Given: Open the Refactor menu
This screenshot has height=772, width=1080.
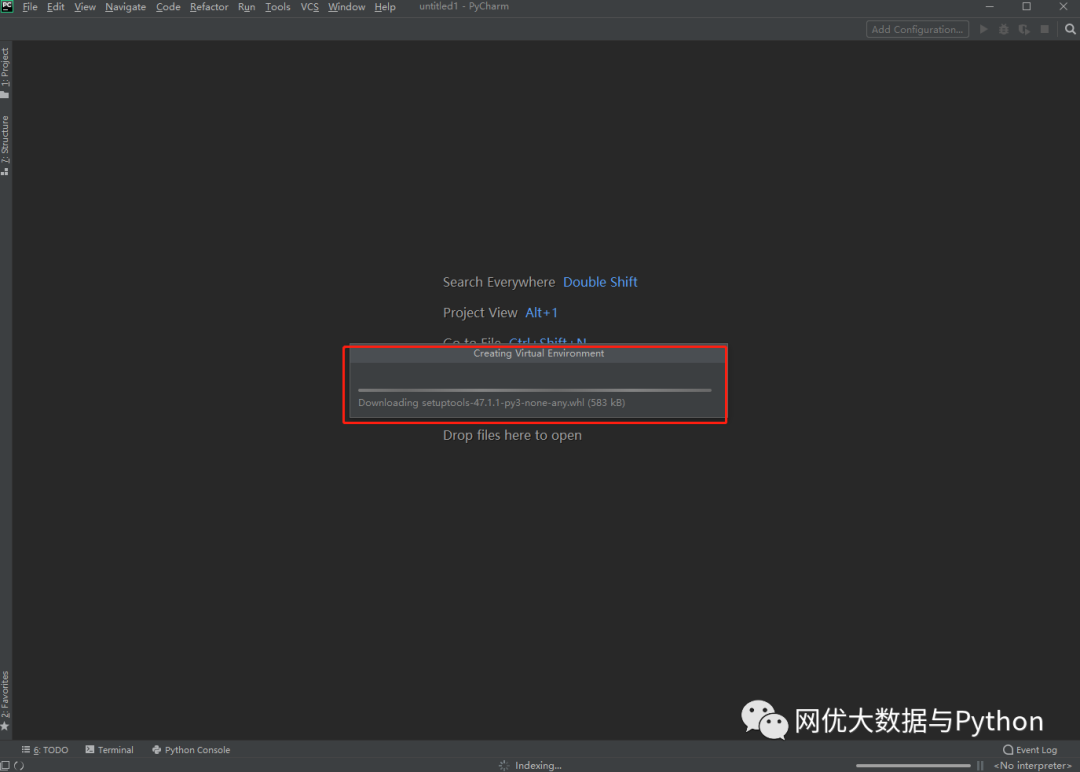Looking at the screenshot, I should [209, 7].
